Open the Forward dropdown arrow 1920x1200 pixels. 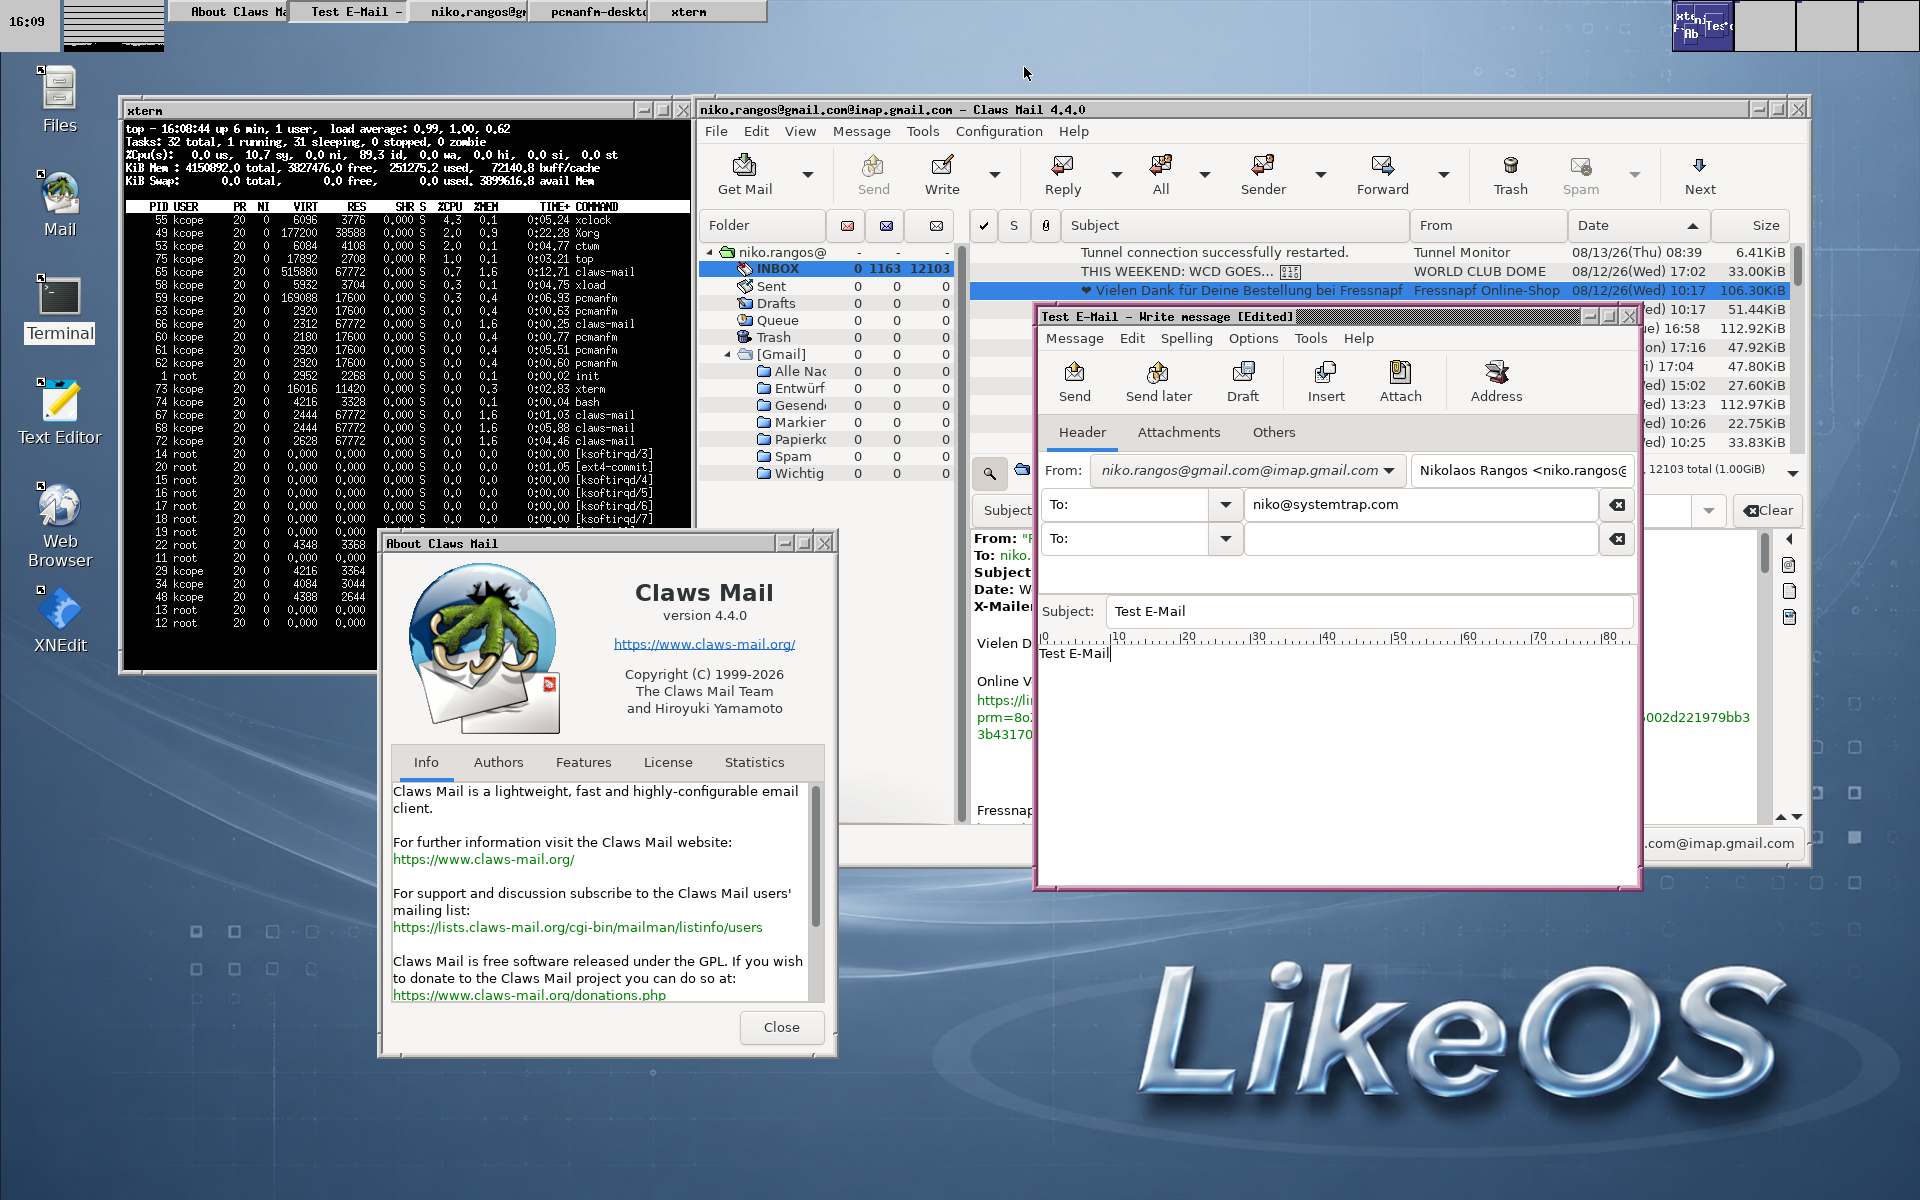point(1444,175)
